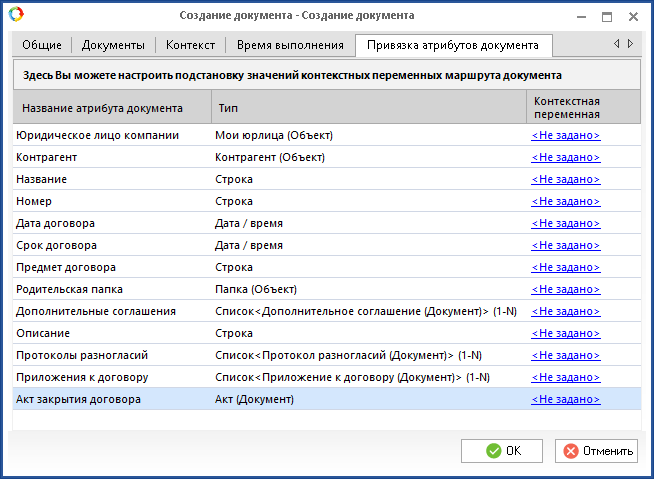Assign context variable for Дата договора
Image resolution: width=654 pixels, height=479 pixels.
pos(565,223)
